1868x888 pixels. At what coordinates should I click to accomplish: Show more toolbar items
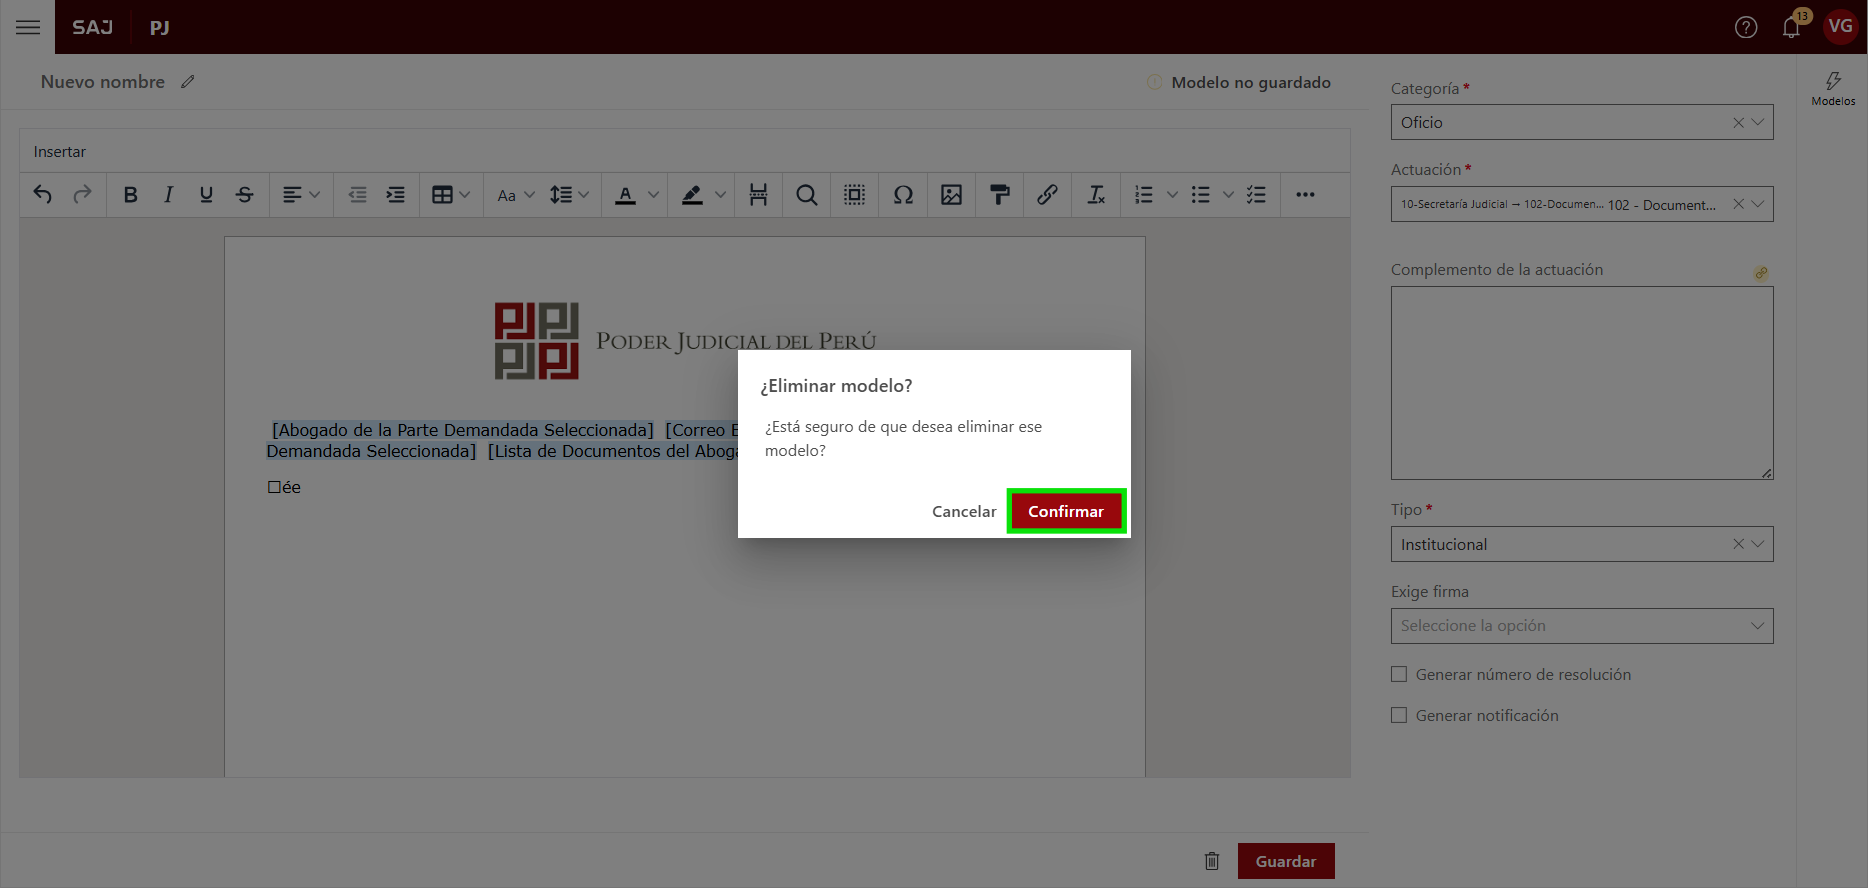[x=1305, y=194]
